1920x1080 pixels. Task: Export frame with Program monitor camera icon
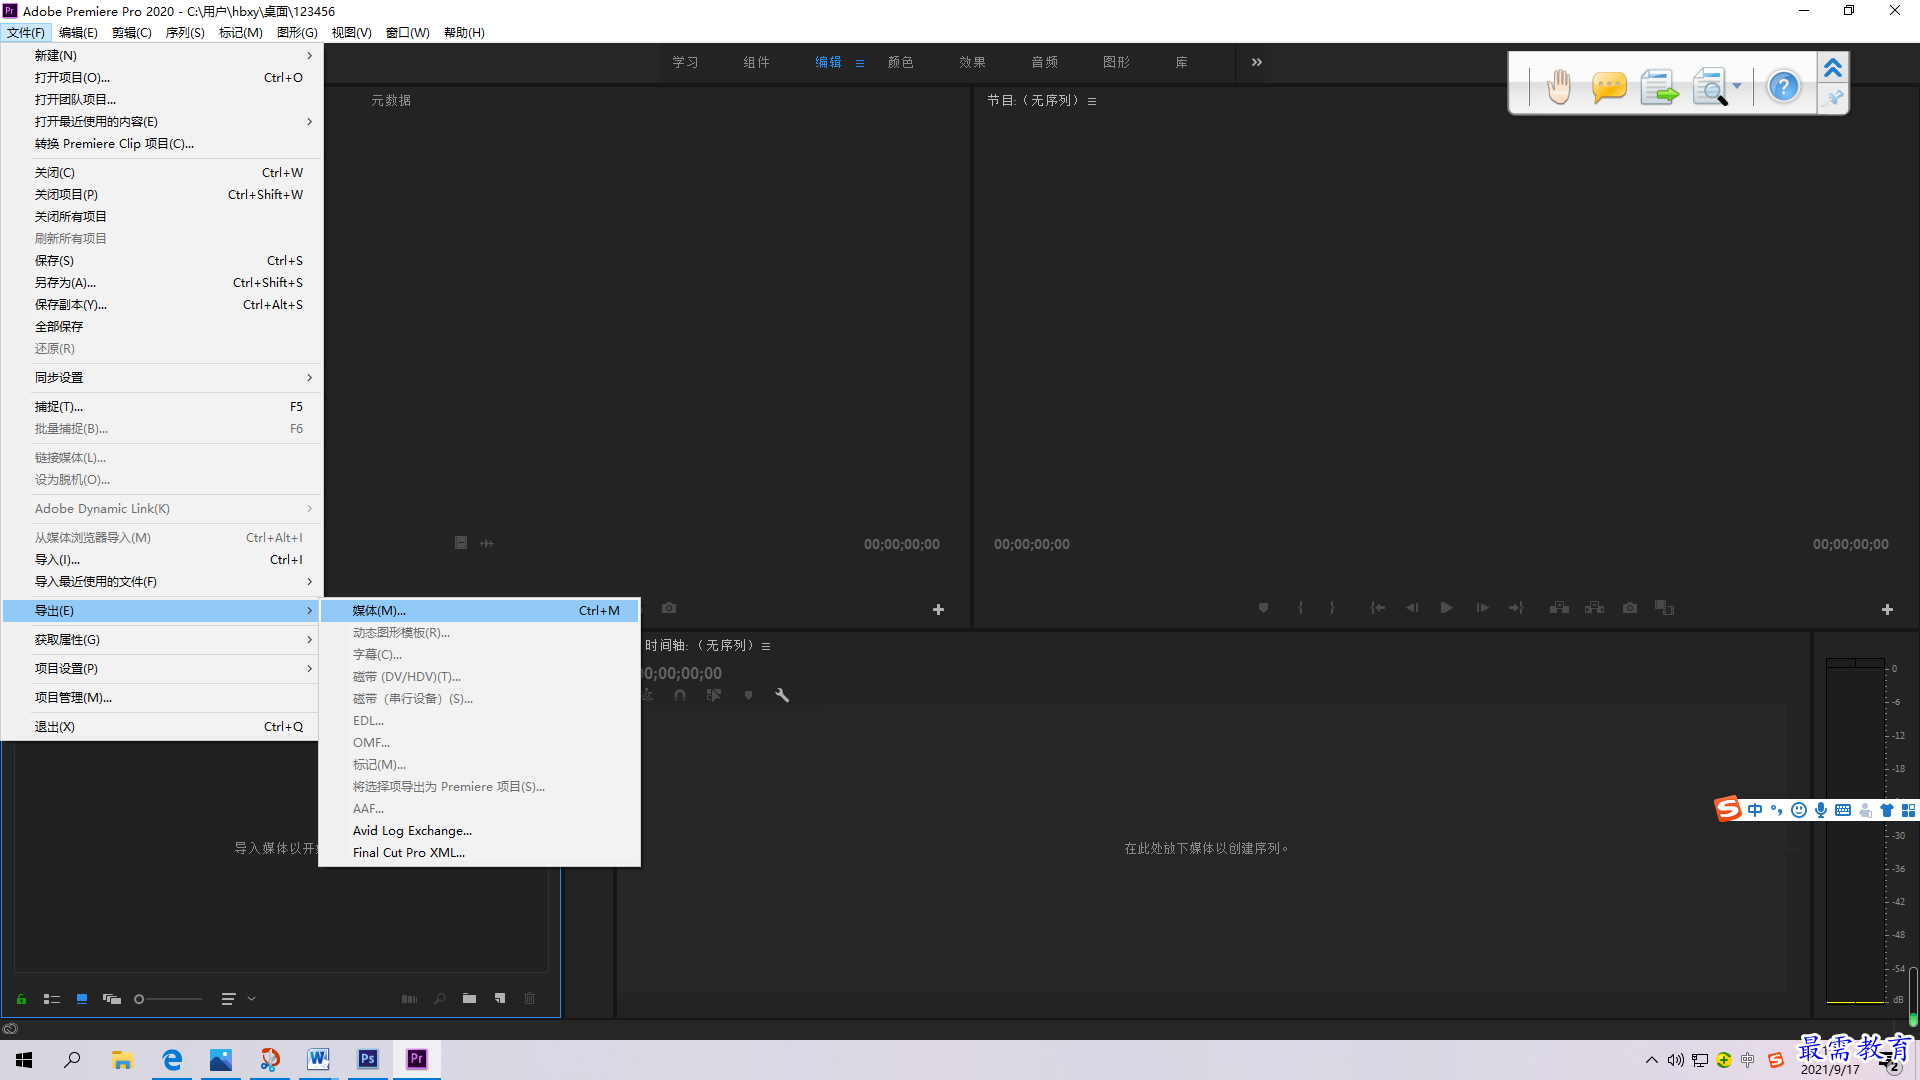[1630, 608]
